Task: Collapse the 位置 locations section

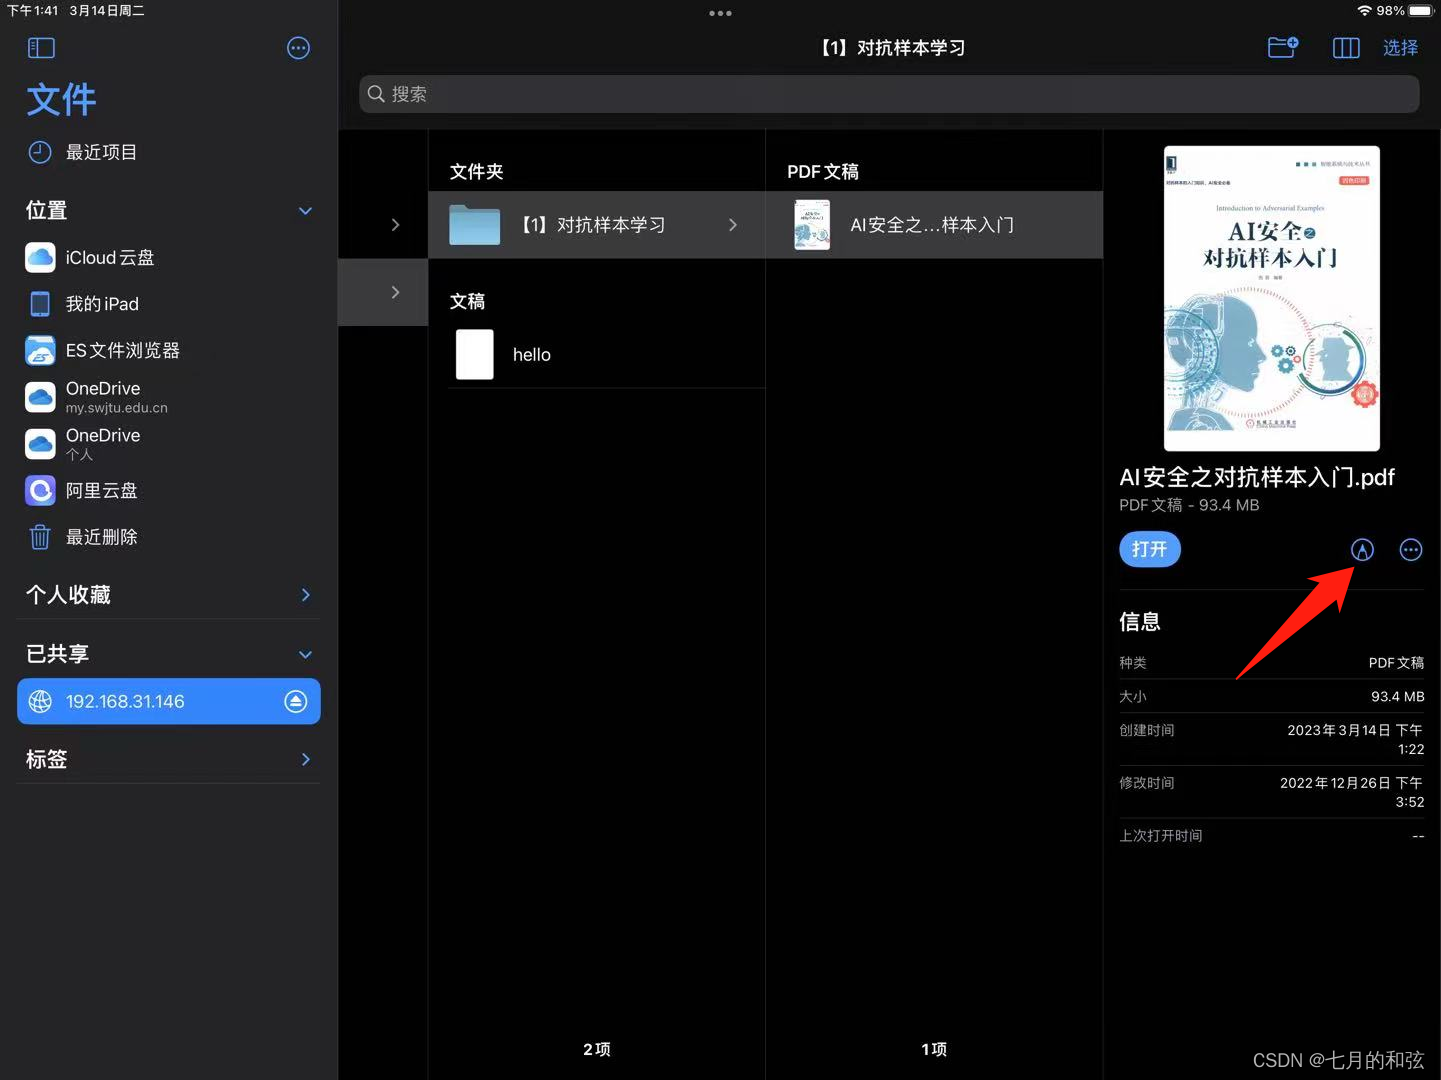Action: [305, 211]
